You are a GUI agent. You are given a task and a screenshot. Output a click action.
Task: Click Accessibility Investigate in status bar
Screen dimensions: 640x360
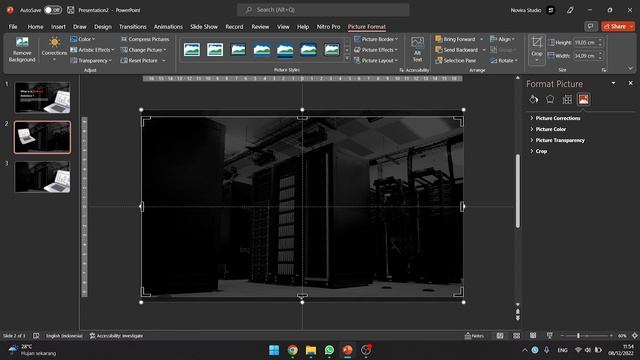coord(116,336)
